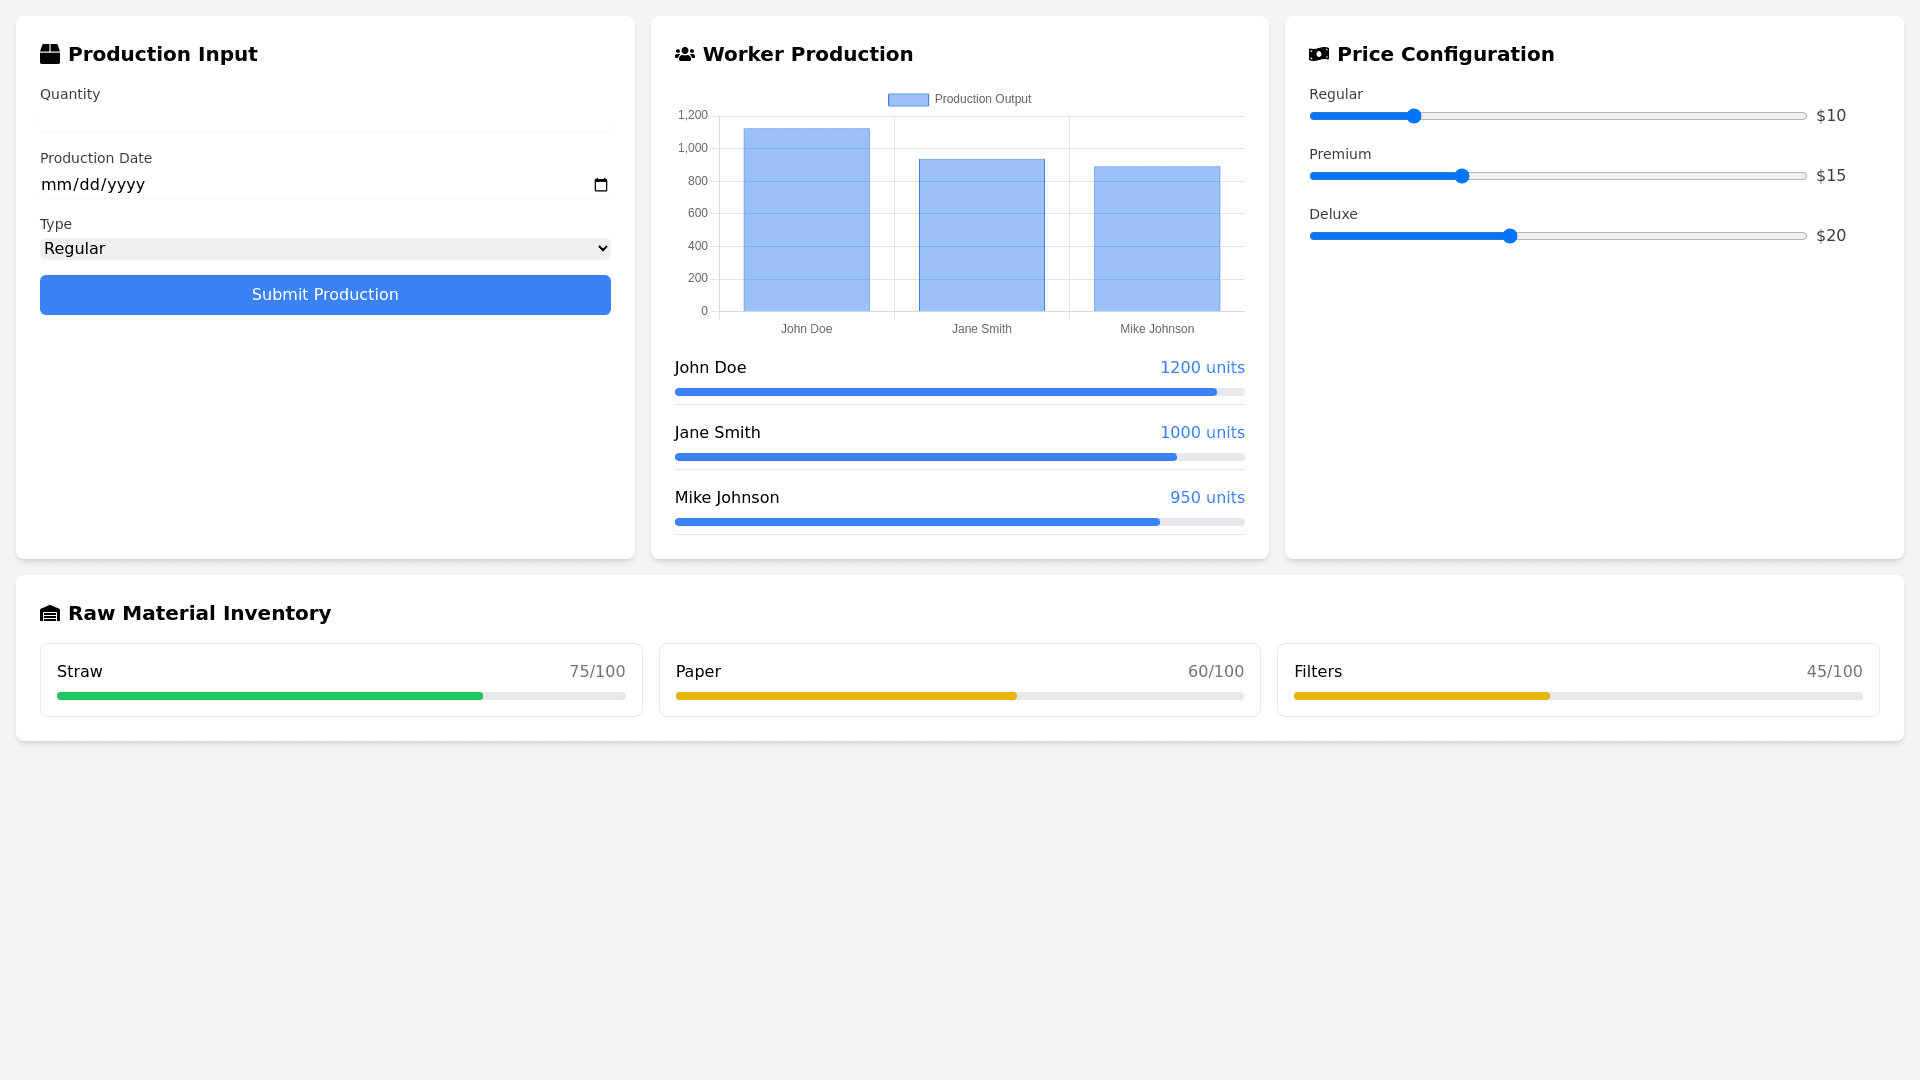Click the Raw Material Inventory box icon

(49, 613)
